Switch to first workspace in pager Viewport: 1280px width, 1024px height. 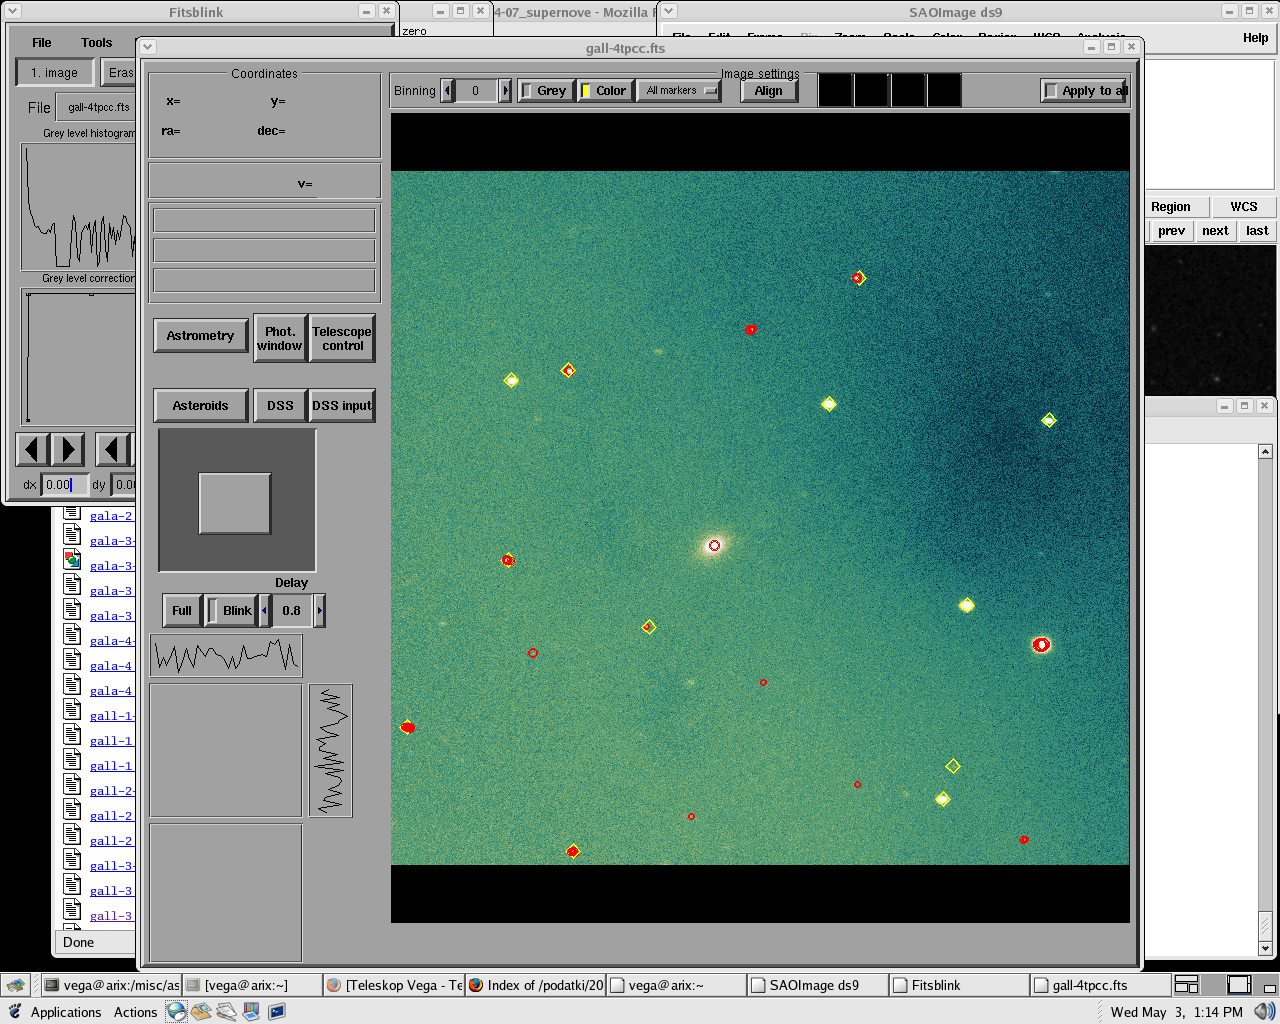pos(1186,985)
